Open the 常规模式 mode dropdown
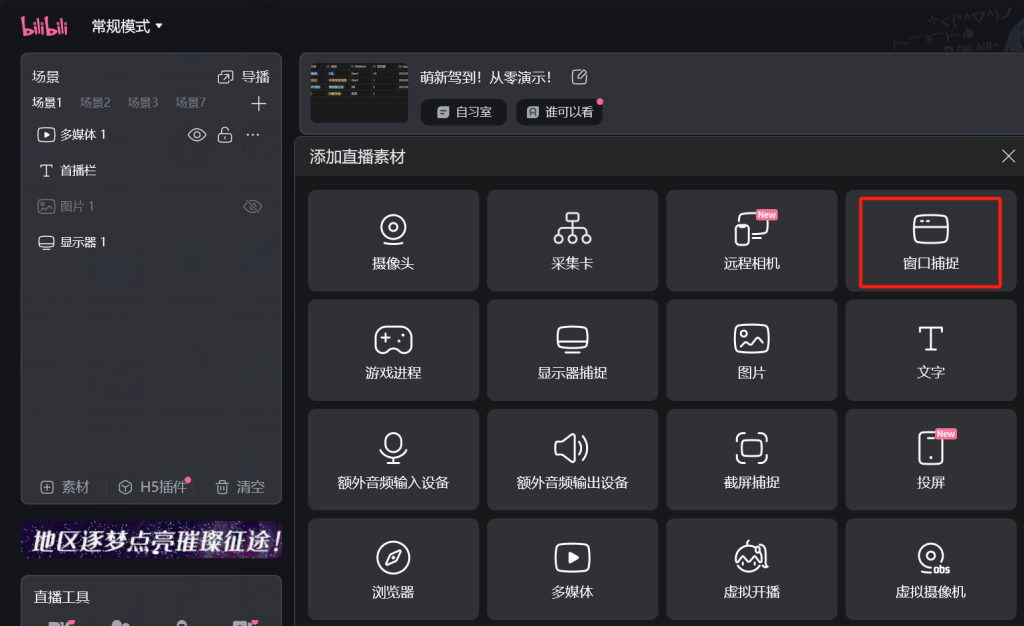Viewport: 1024px width, 626px height. click(x=127, y=26)
